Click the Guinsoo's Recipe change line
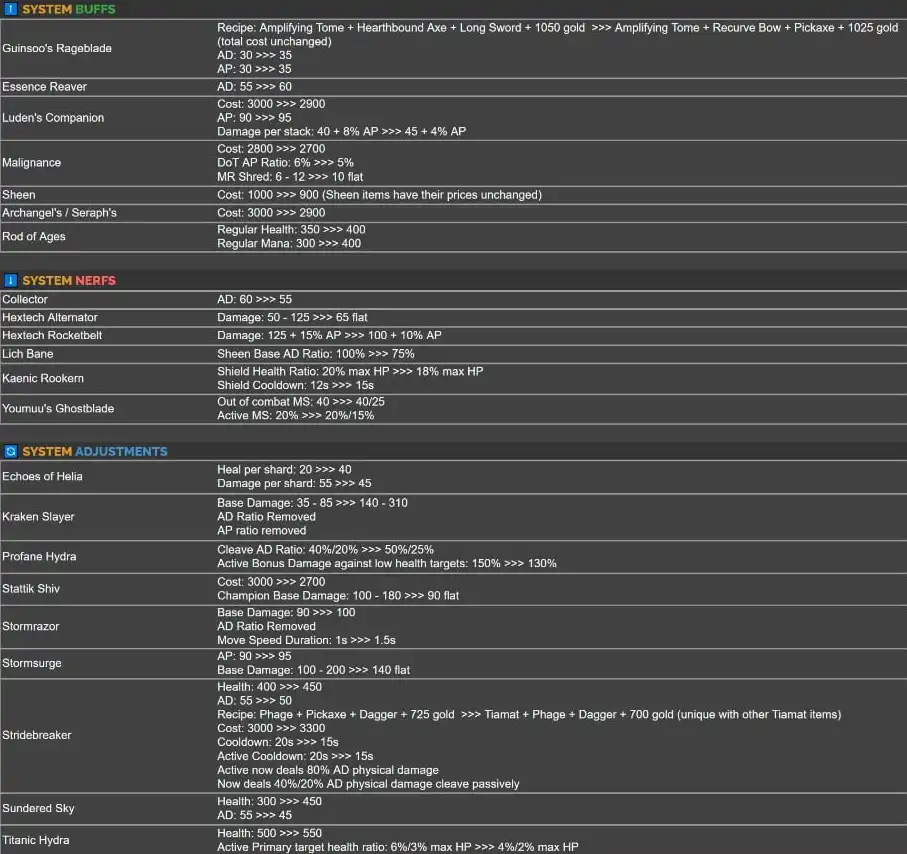907x854 pixels. point(558,28)
